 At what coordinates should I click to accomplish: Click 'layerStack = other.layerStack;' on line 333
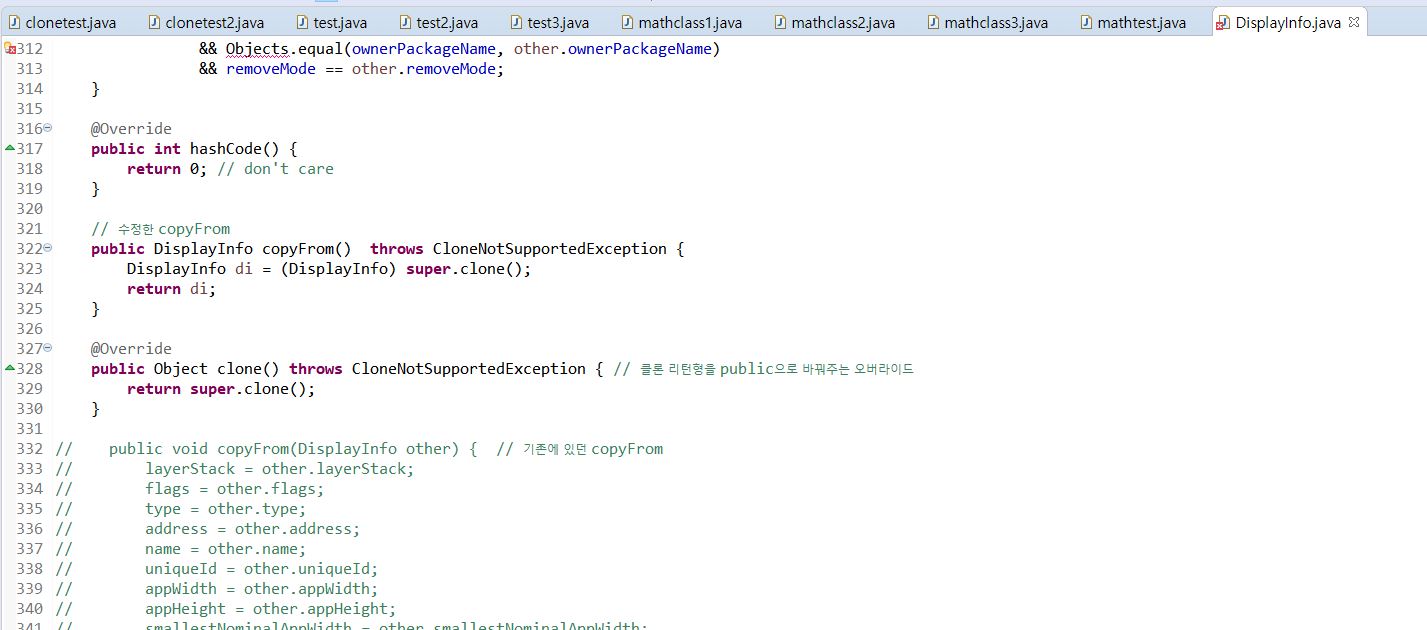click(x=279, y=468)
